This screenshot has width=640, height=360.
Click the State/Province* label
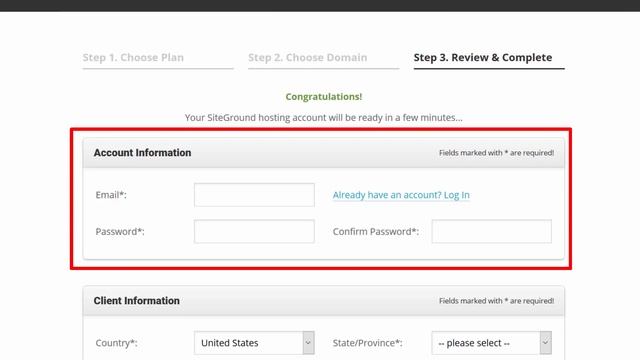coord(367,343)
